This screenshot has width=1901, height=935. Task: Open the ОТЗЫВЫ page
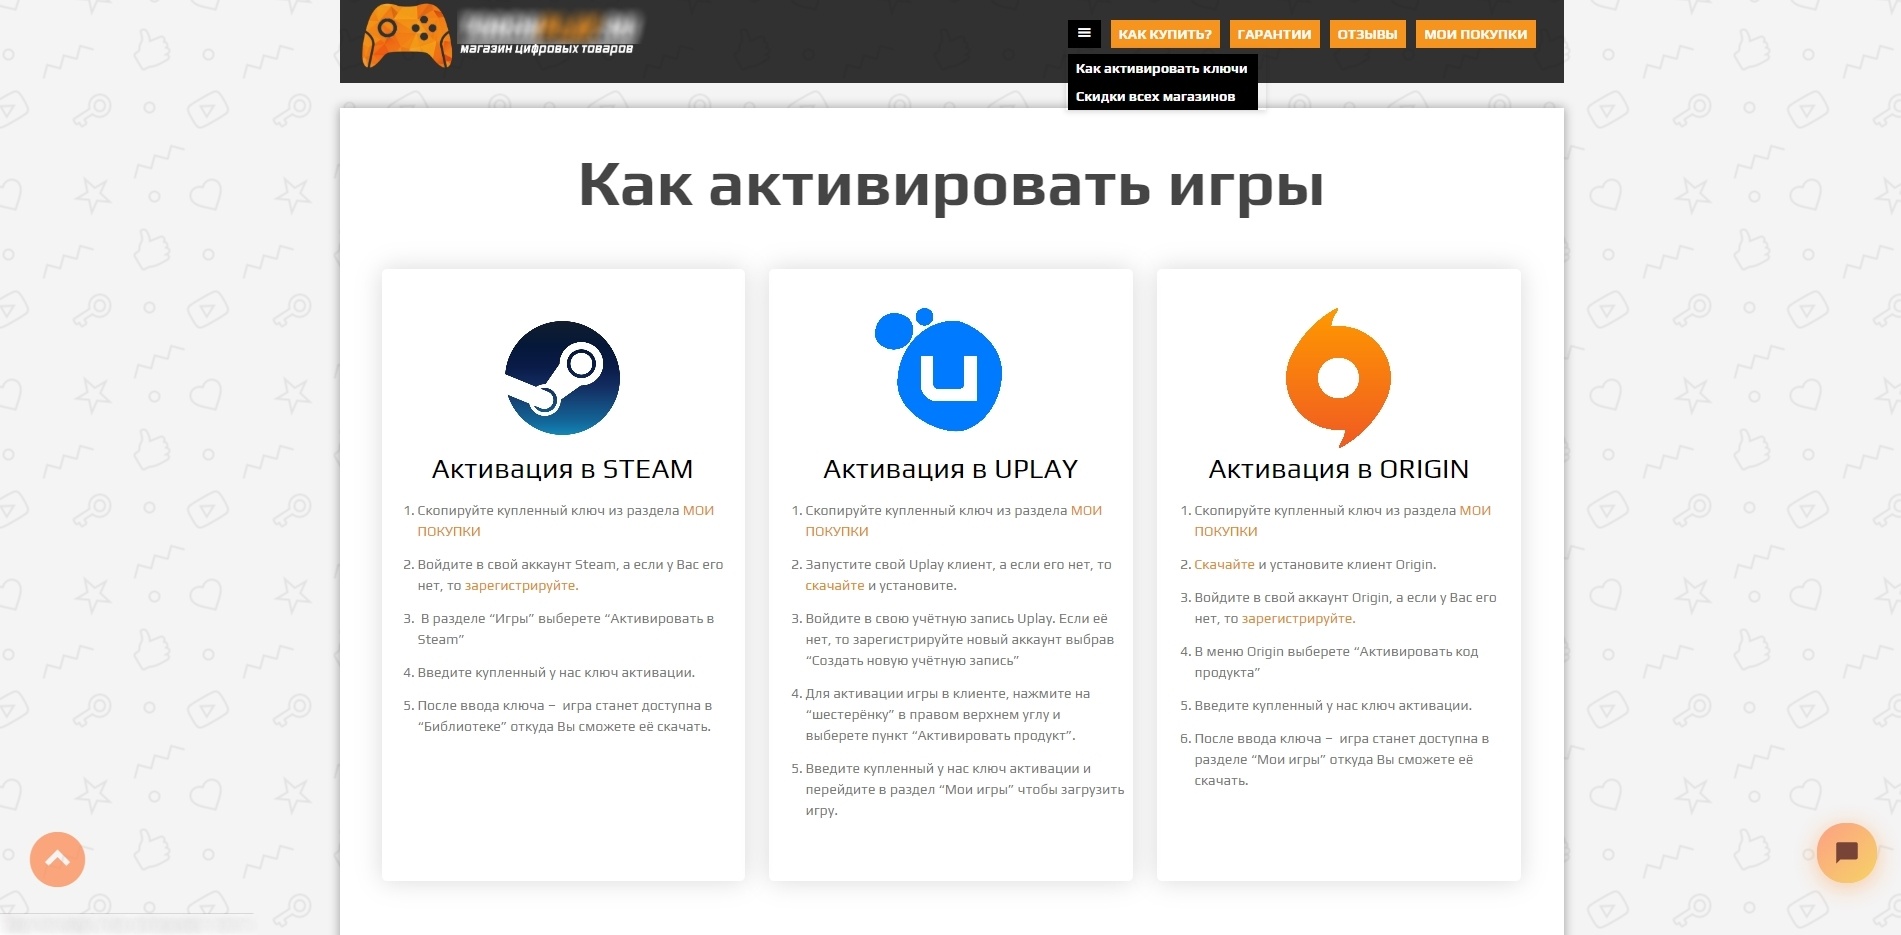1367,34
